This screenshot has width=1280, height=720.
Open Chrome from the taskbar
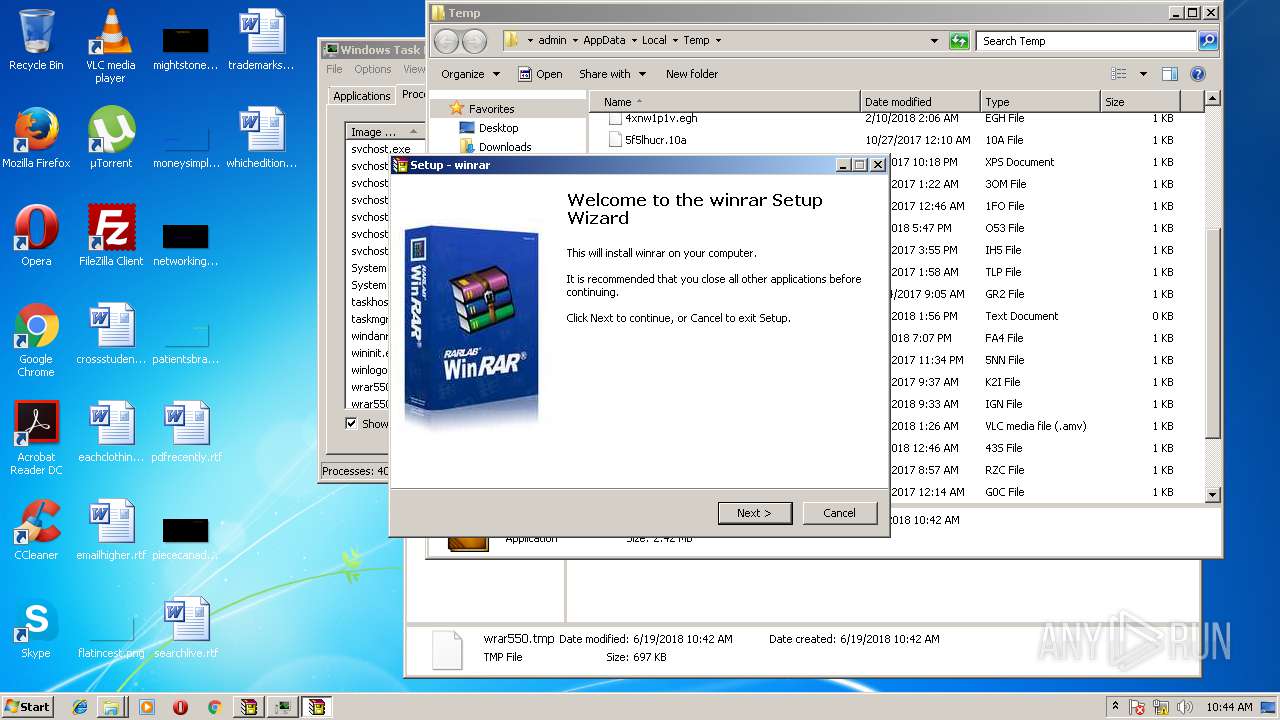tap(214, 707)
